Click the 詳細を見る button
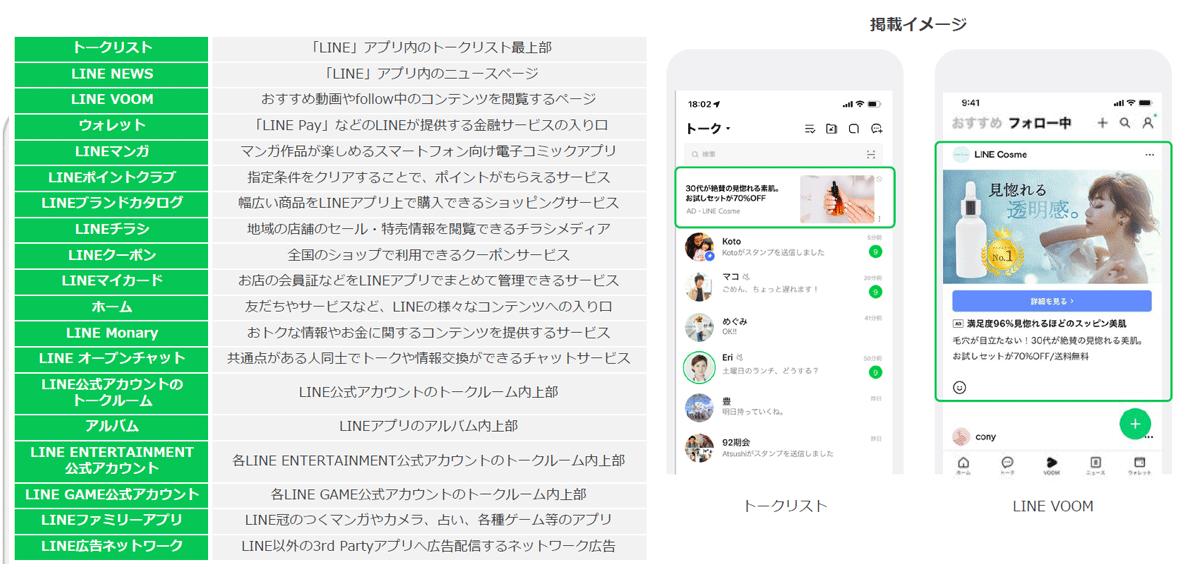This screenshot has height=564, width=1200. point(1051,301)
